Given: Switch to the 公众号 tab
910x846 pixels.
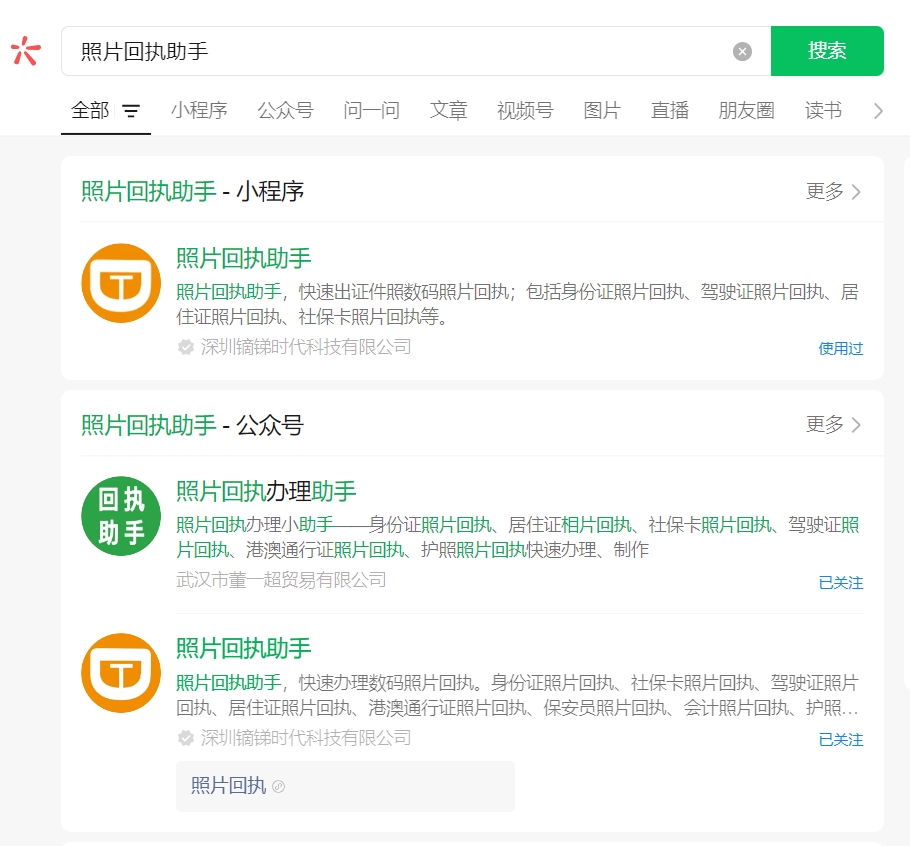Looking at the screenshot, I should [285, 110].
